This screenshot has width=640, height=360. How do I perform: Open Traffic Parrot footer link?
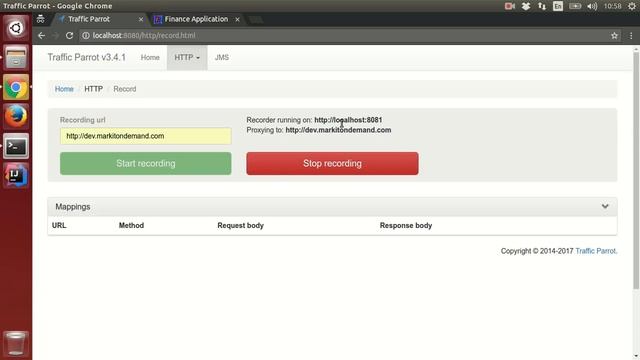[595, 251]
